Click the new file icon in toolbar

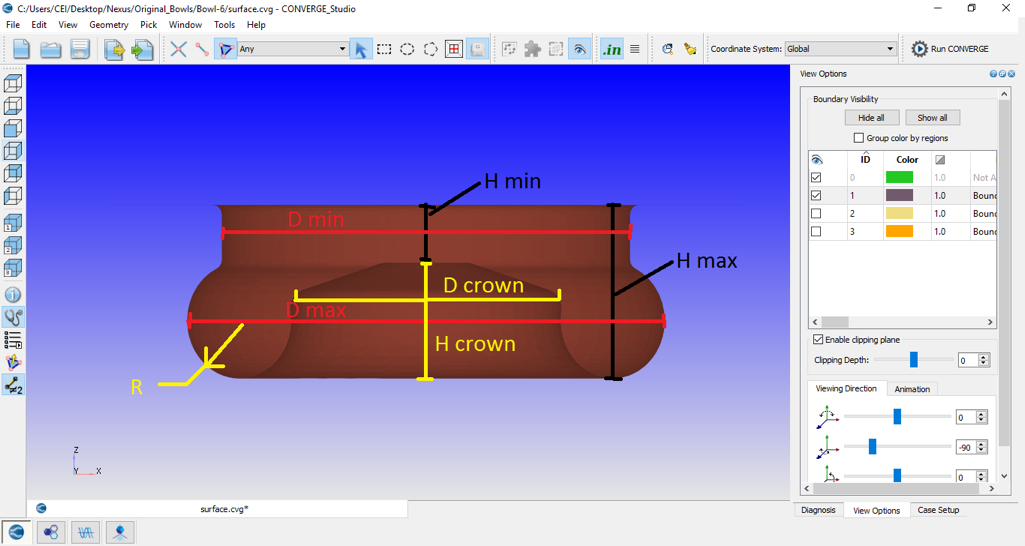point(21,49)
